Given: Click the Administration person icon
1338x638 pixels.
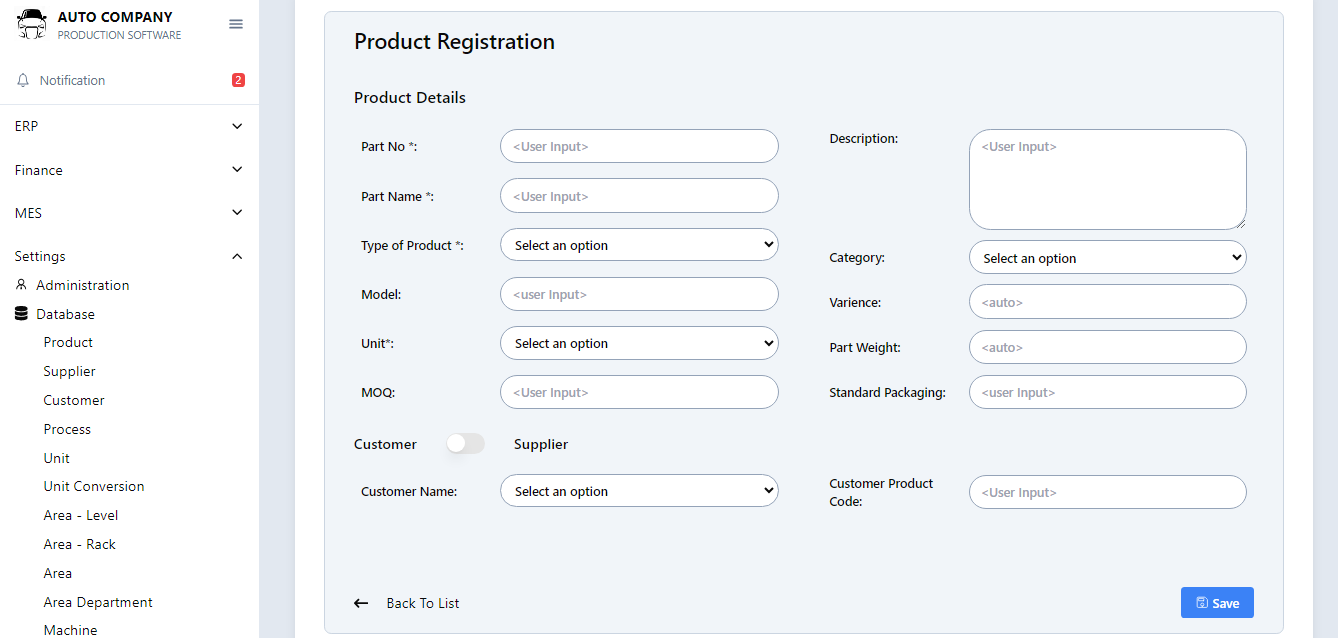Looking at the screenshot, I should [21, 285].
